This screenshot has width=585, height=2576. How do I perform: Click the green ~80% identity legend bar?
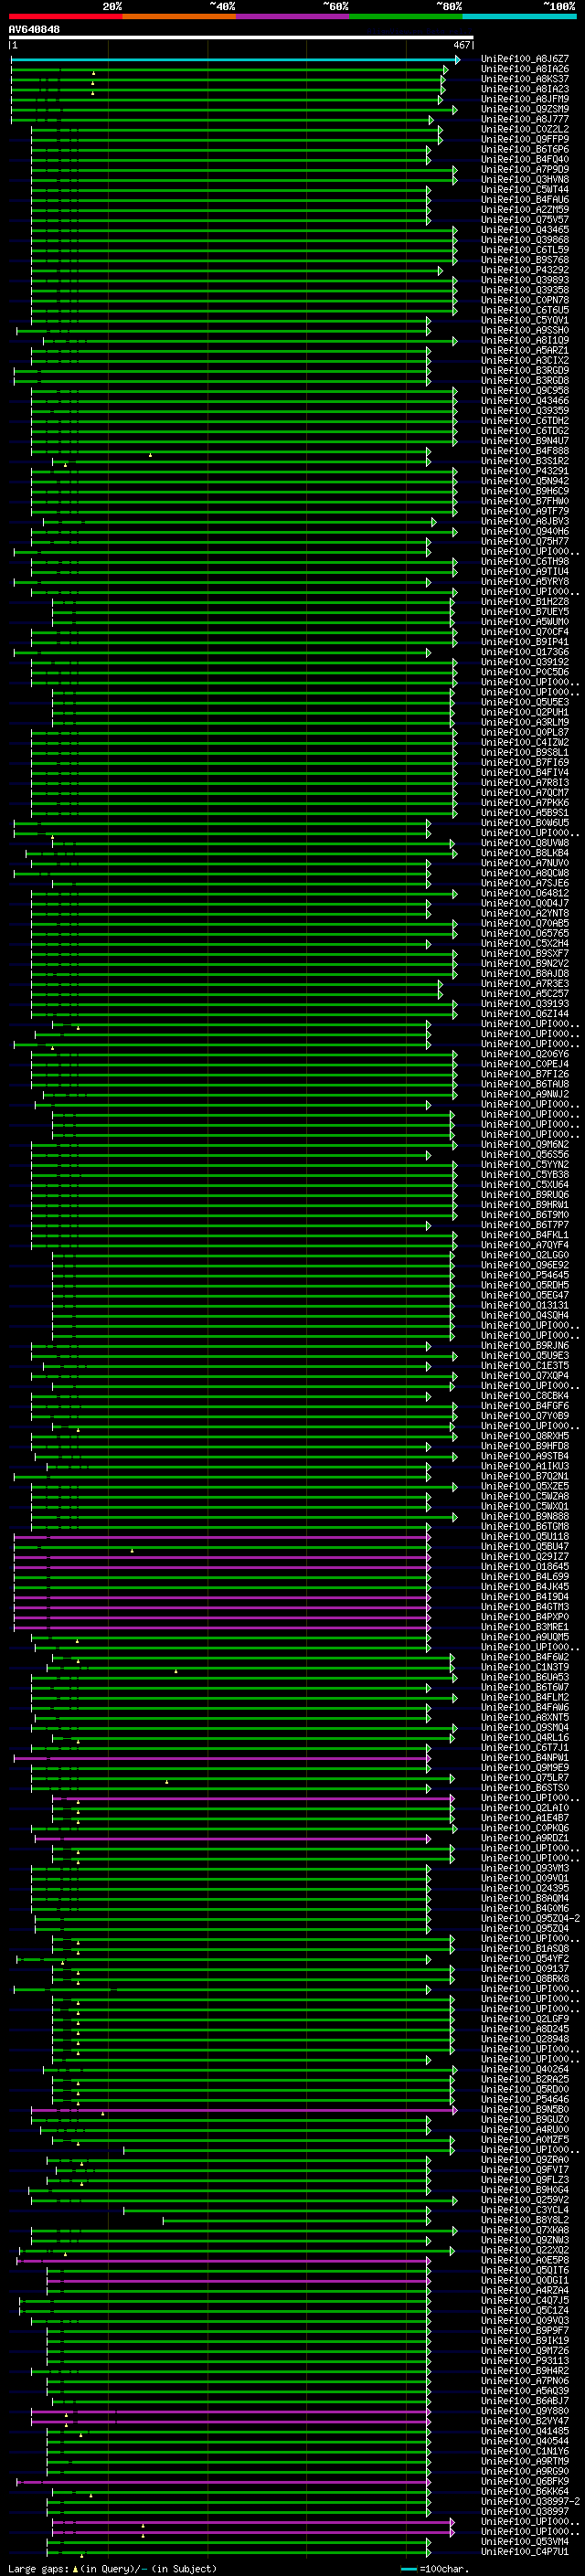point(406,16)
